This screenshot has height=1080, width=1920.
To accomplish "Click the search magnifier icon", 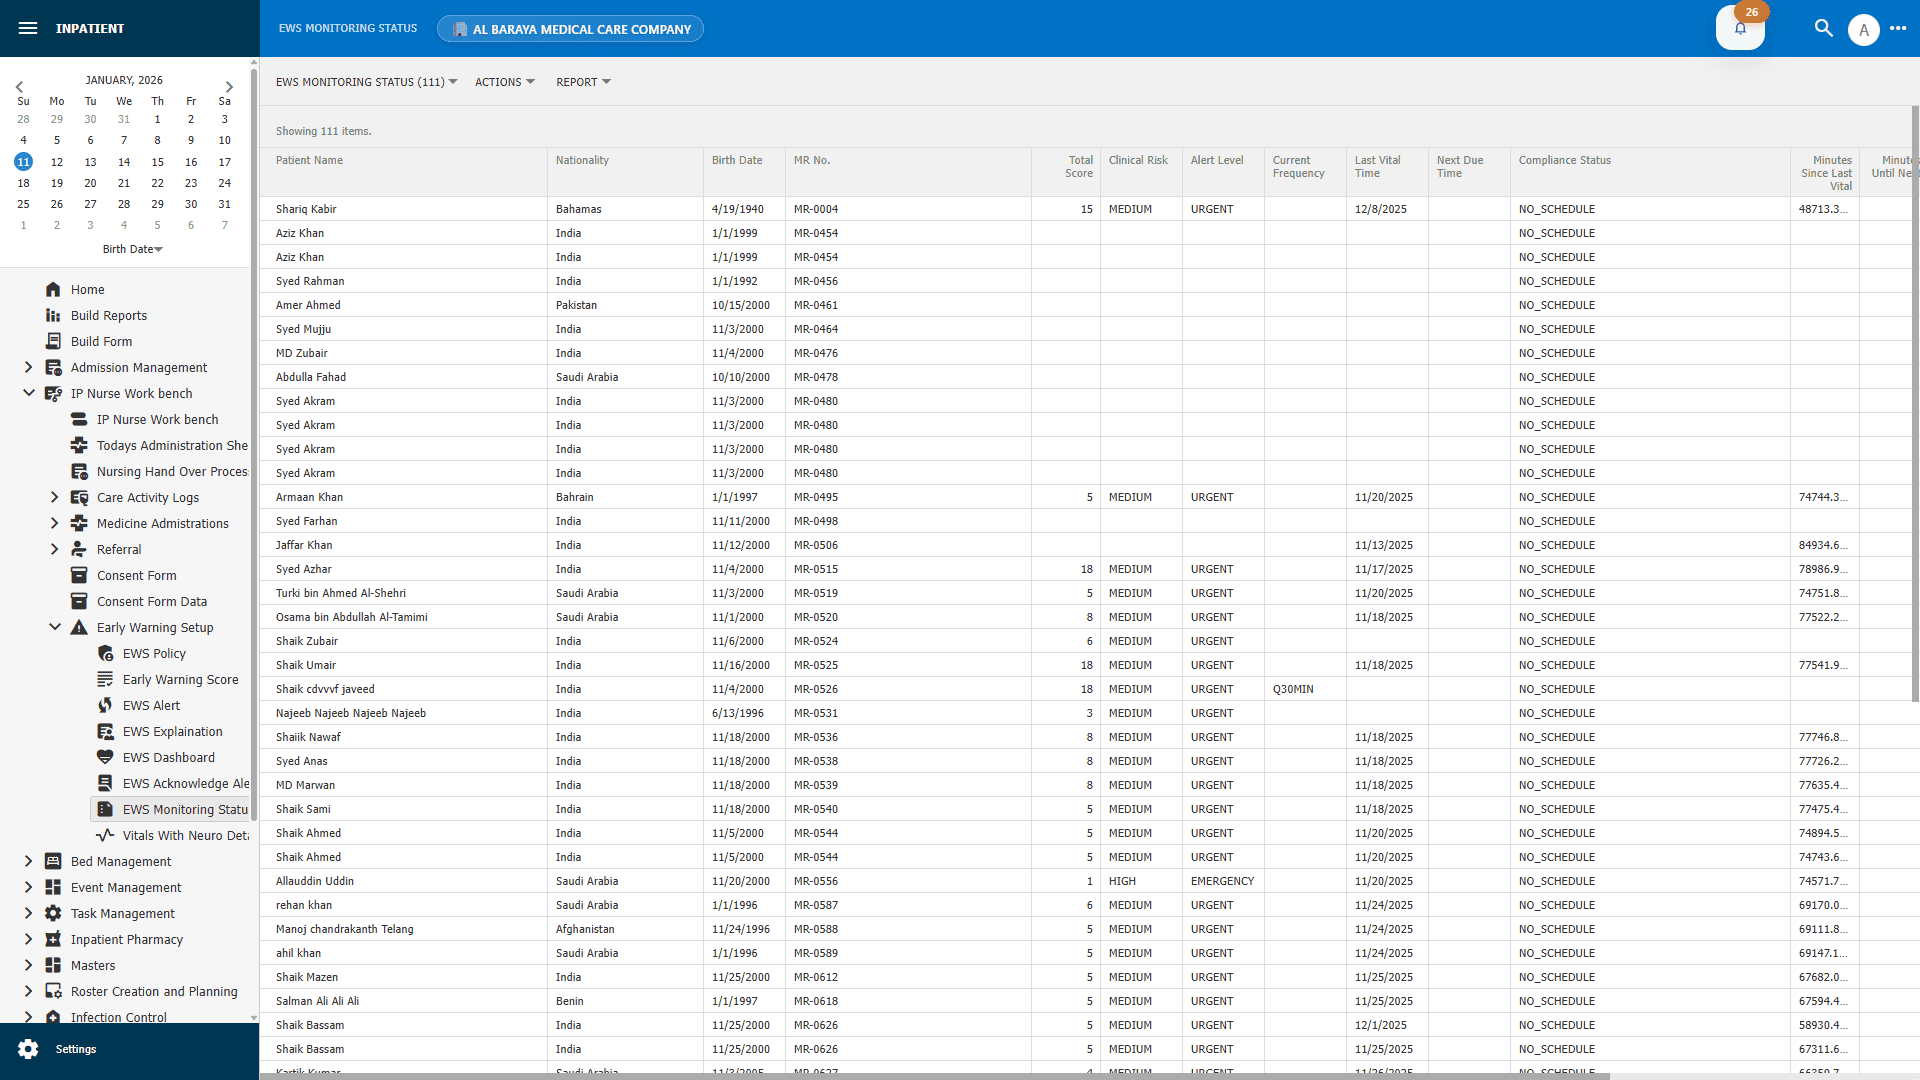I will point(1823,29).
